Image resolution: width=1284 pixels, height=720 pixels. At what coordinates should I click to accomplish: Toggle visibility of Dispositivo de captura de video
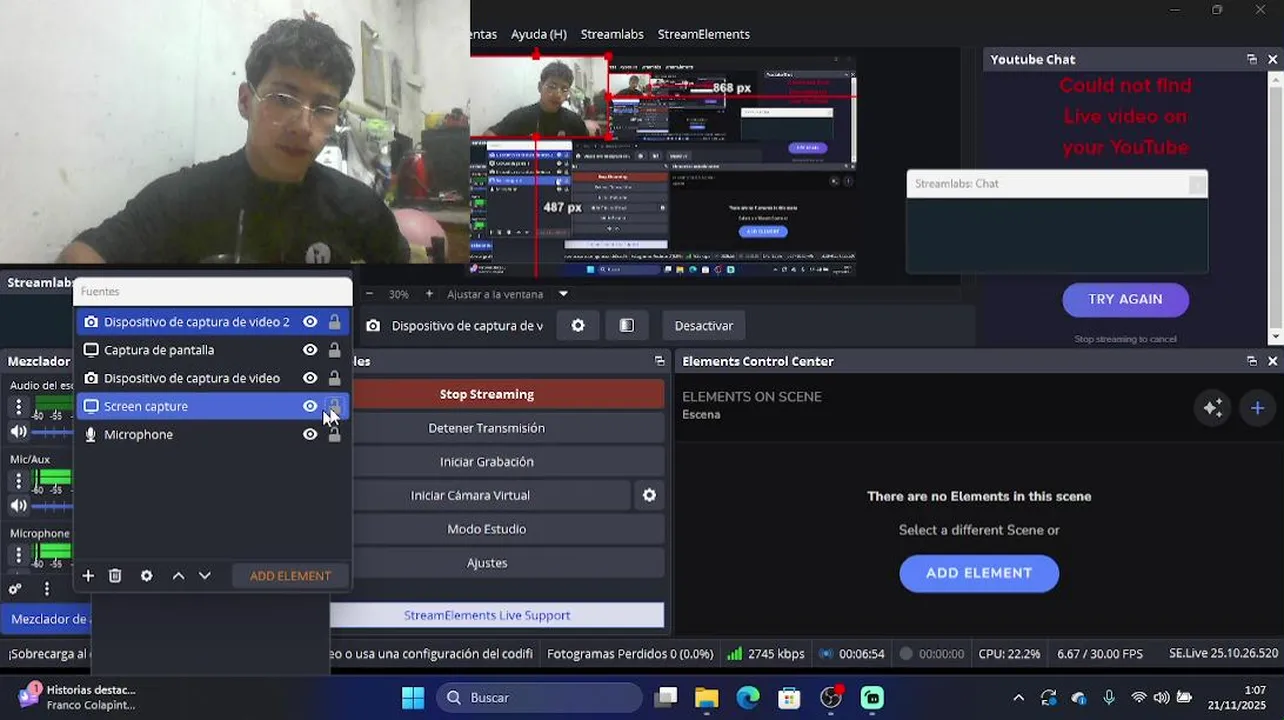coord(310,378)
